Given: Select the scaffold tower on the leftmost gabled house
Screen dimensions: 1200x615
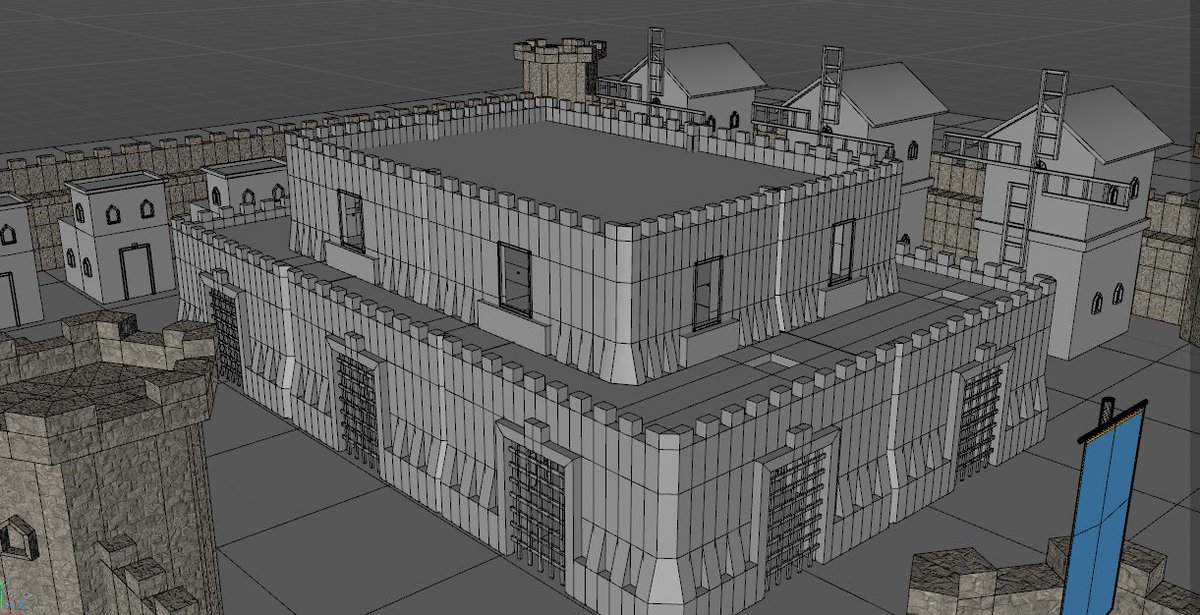Looking at the screenshot, I should 656,62.
